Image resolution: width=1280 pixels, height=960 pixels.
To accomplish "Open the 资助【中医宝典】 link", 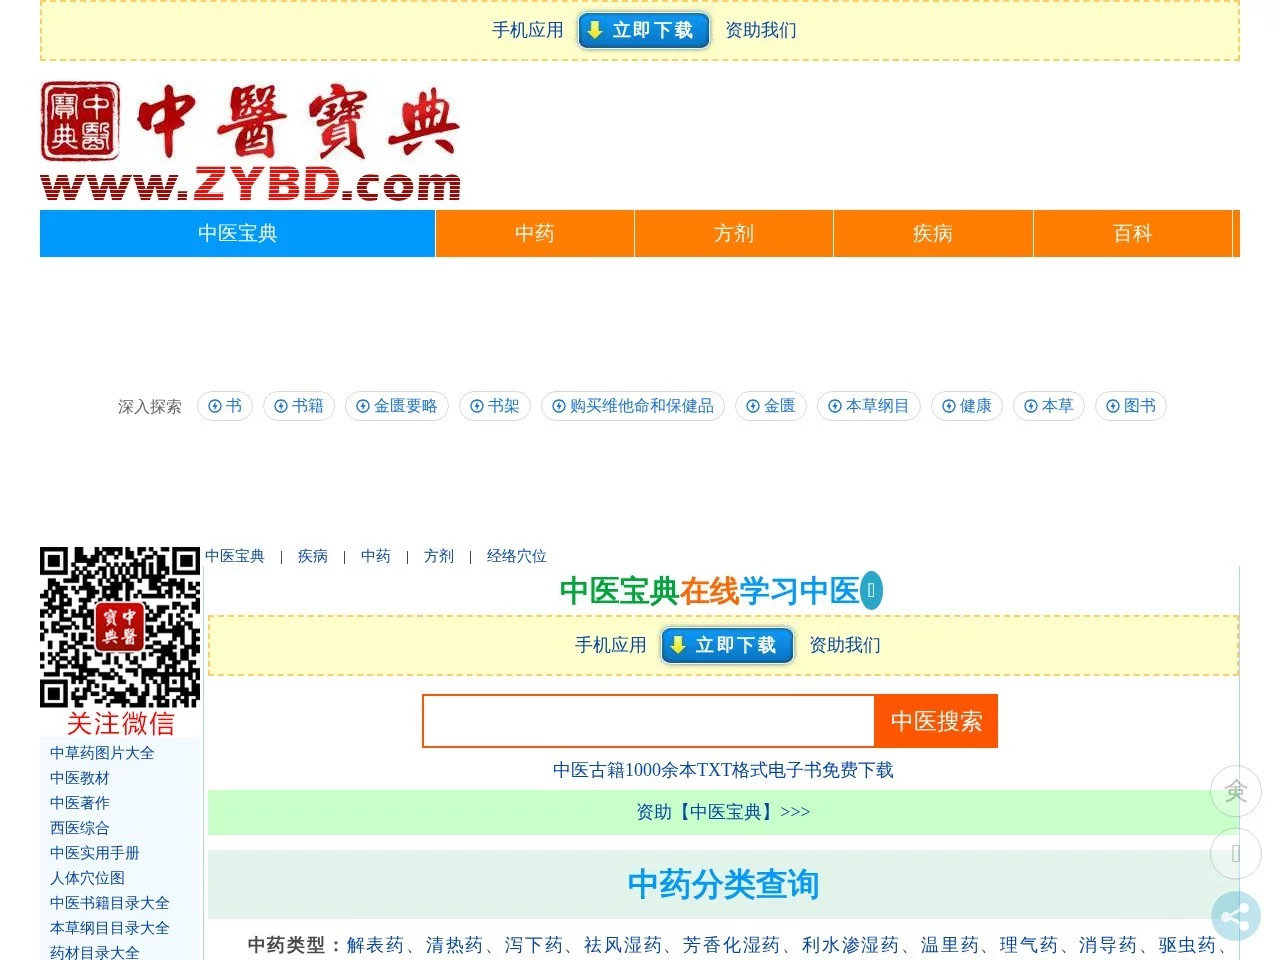I will pyautogui.click(x=723, y=812).
